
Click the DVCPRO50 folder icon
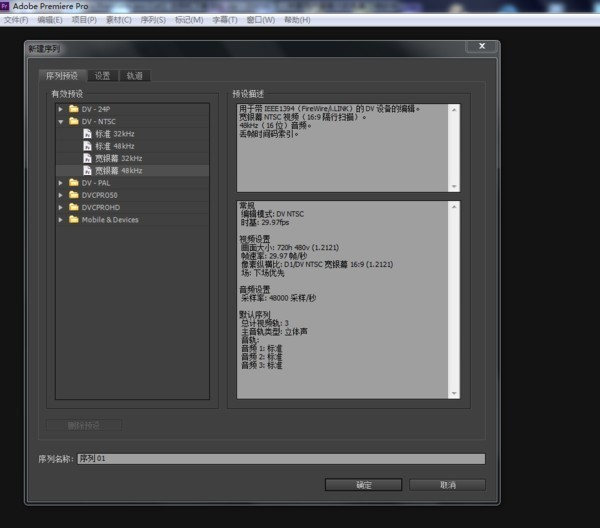[73, 195]
